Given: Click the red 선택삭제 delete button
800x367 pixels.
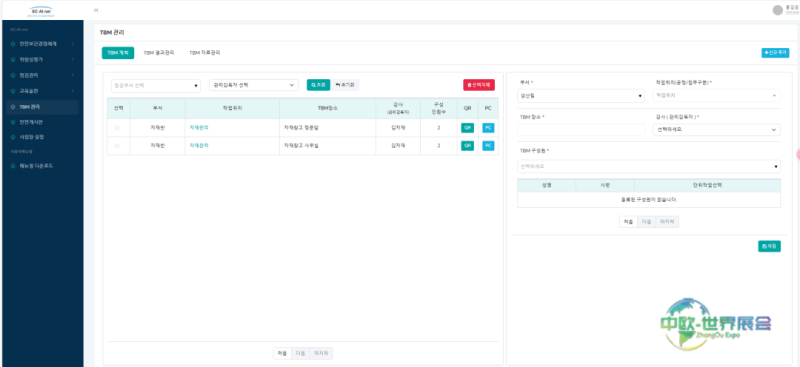Looking at the screenshot, I should [479, 85].
